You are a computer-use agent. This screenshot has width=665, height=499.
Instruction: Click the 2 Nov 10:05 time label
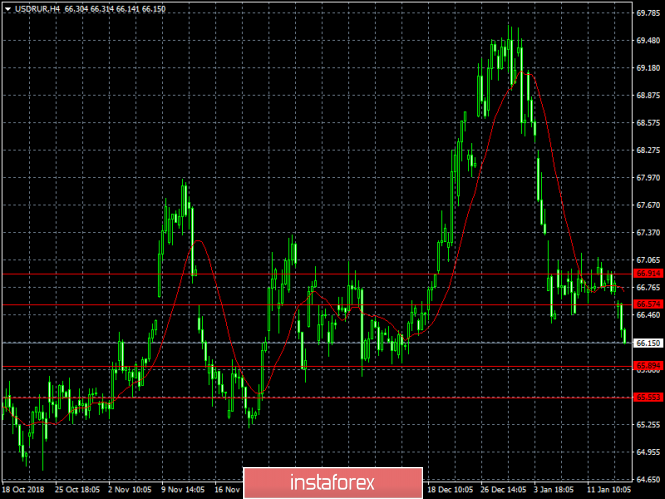coord(130,490)
